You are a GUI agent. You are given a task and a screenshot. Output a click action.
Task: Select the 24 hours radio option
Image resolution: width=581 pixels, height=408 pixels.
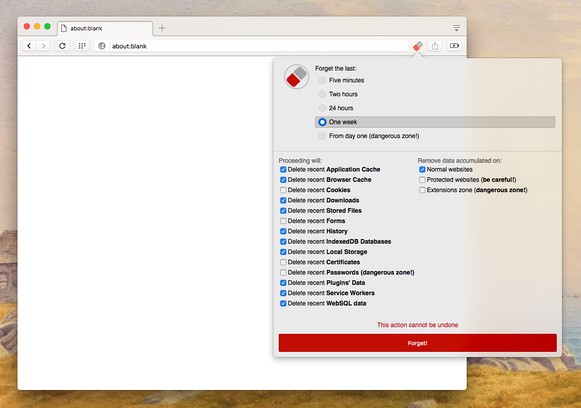322,108
